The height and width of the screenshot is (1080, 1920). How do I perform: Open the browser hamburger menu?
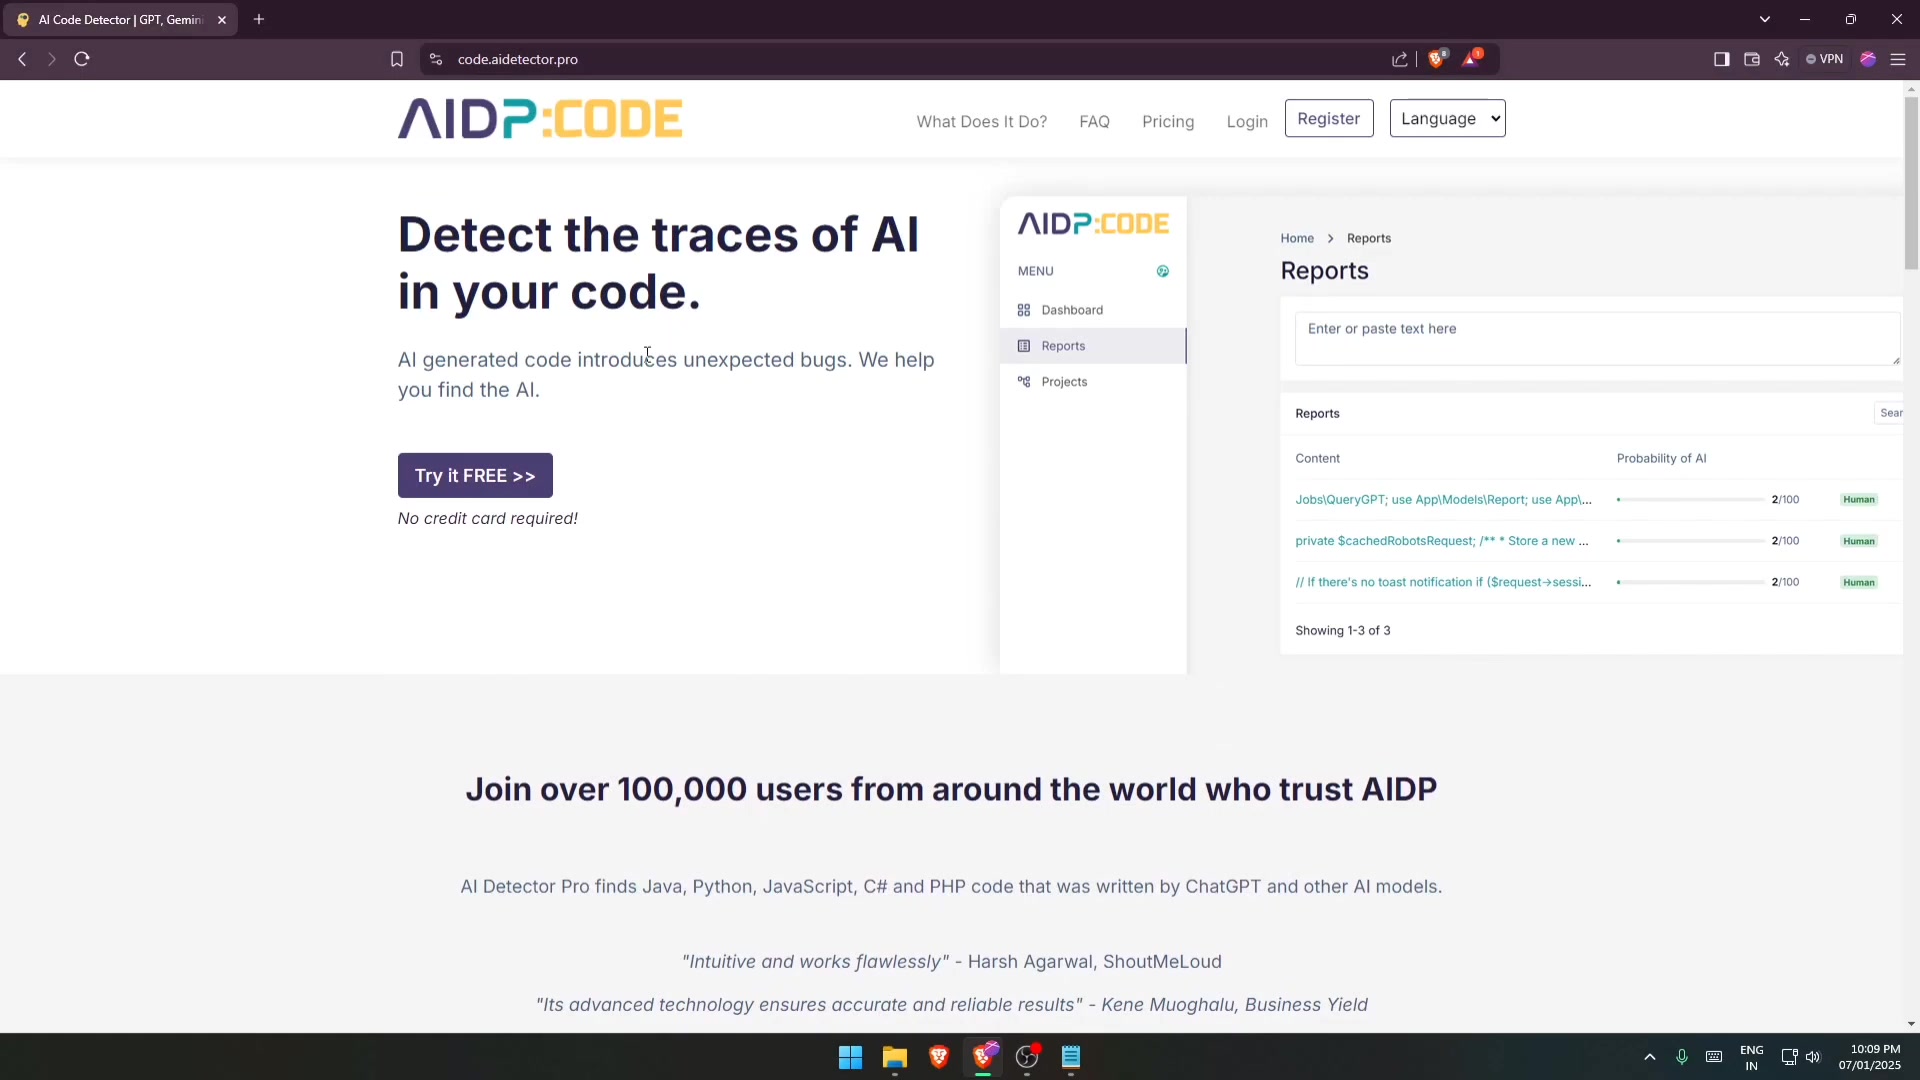point(1898,59)
